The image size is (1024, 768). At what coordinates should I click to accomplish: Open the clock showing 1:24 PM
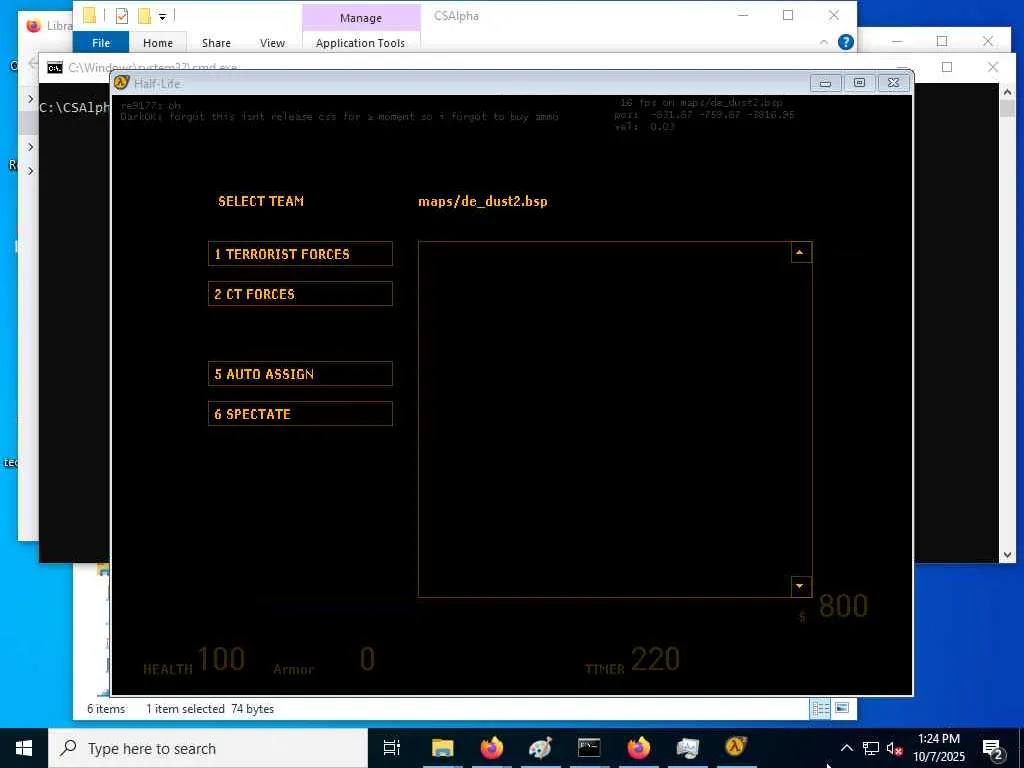(x=939, y=748)
